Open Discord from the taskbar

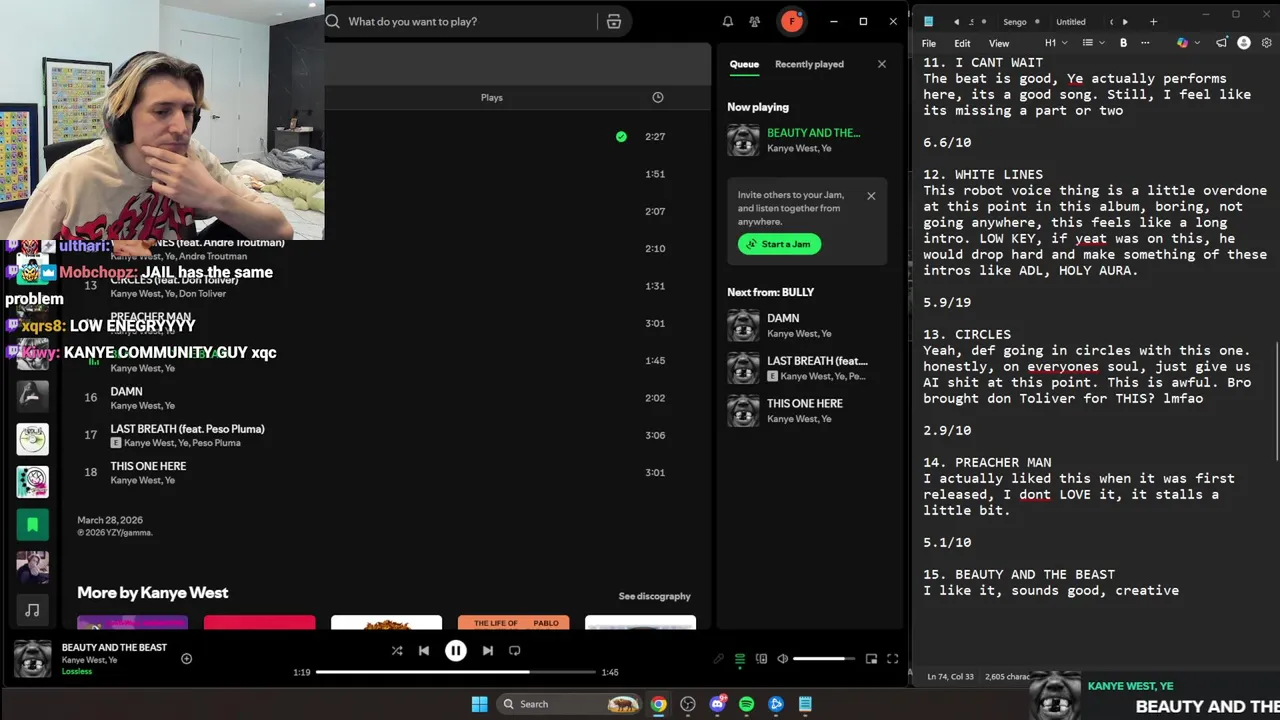tap(718, 704)
